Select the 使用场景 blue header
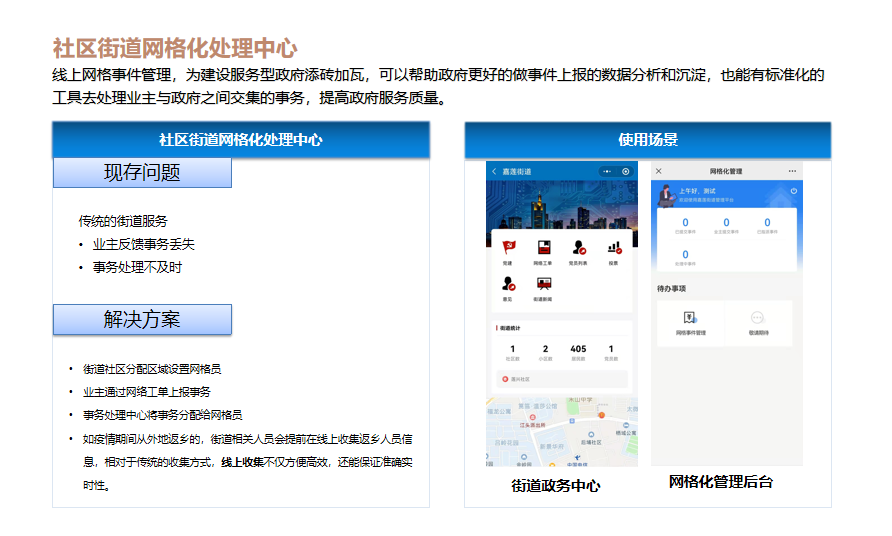The height and width of the screenshot is (536, 892). coord(647,140)
